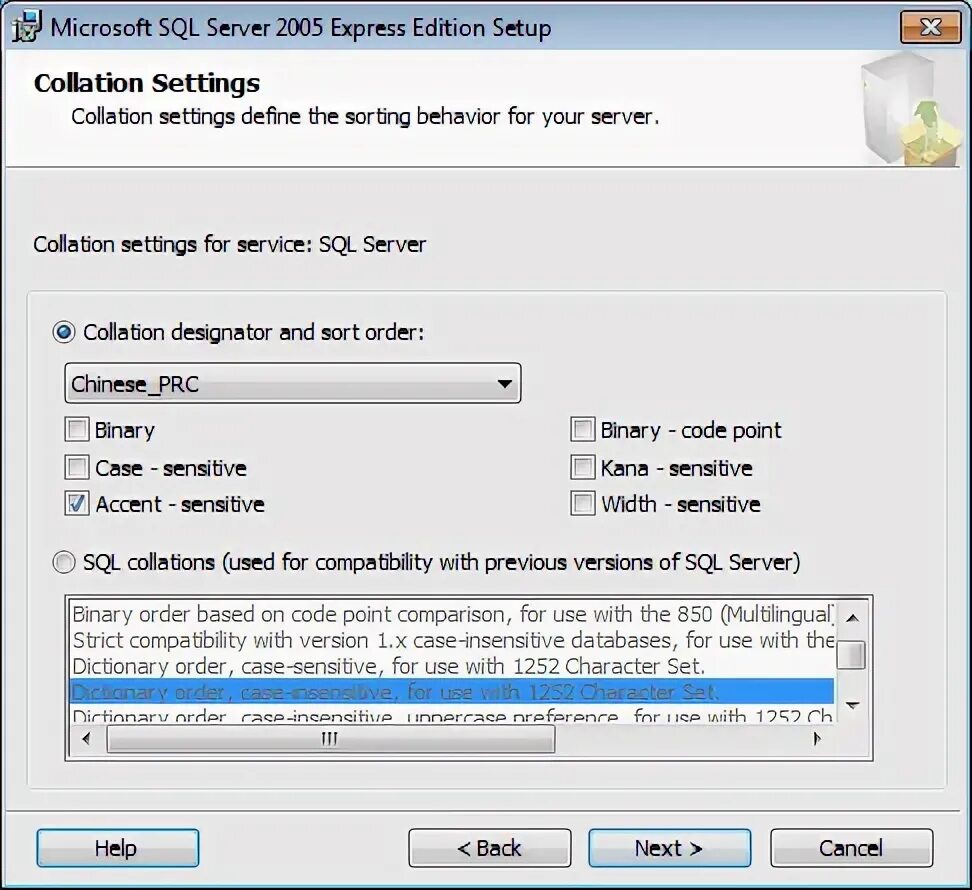The image size is (972, 890).
Task: Enable the Kana - sensitive checkbox
Action: point(583,467)
